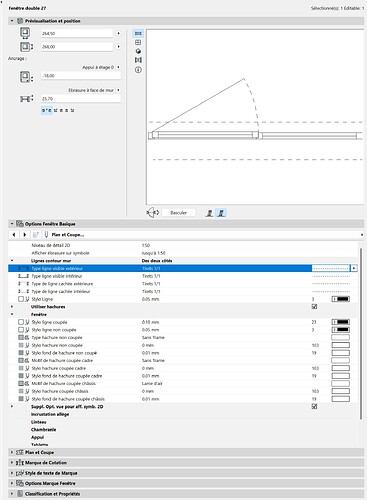The height and width of the screenshot is (500, 367).
Task: Click the width field showing 264,50
Action: (x=77, y=33)
